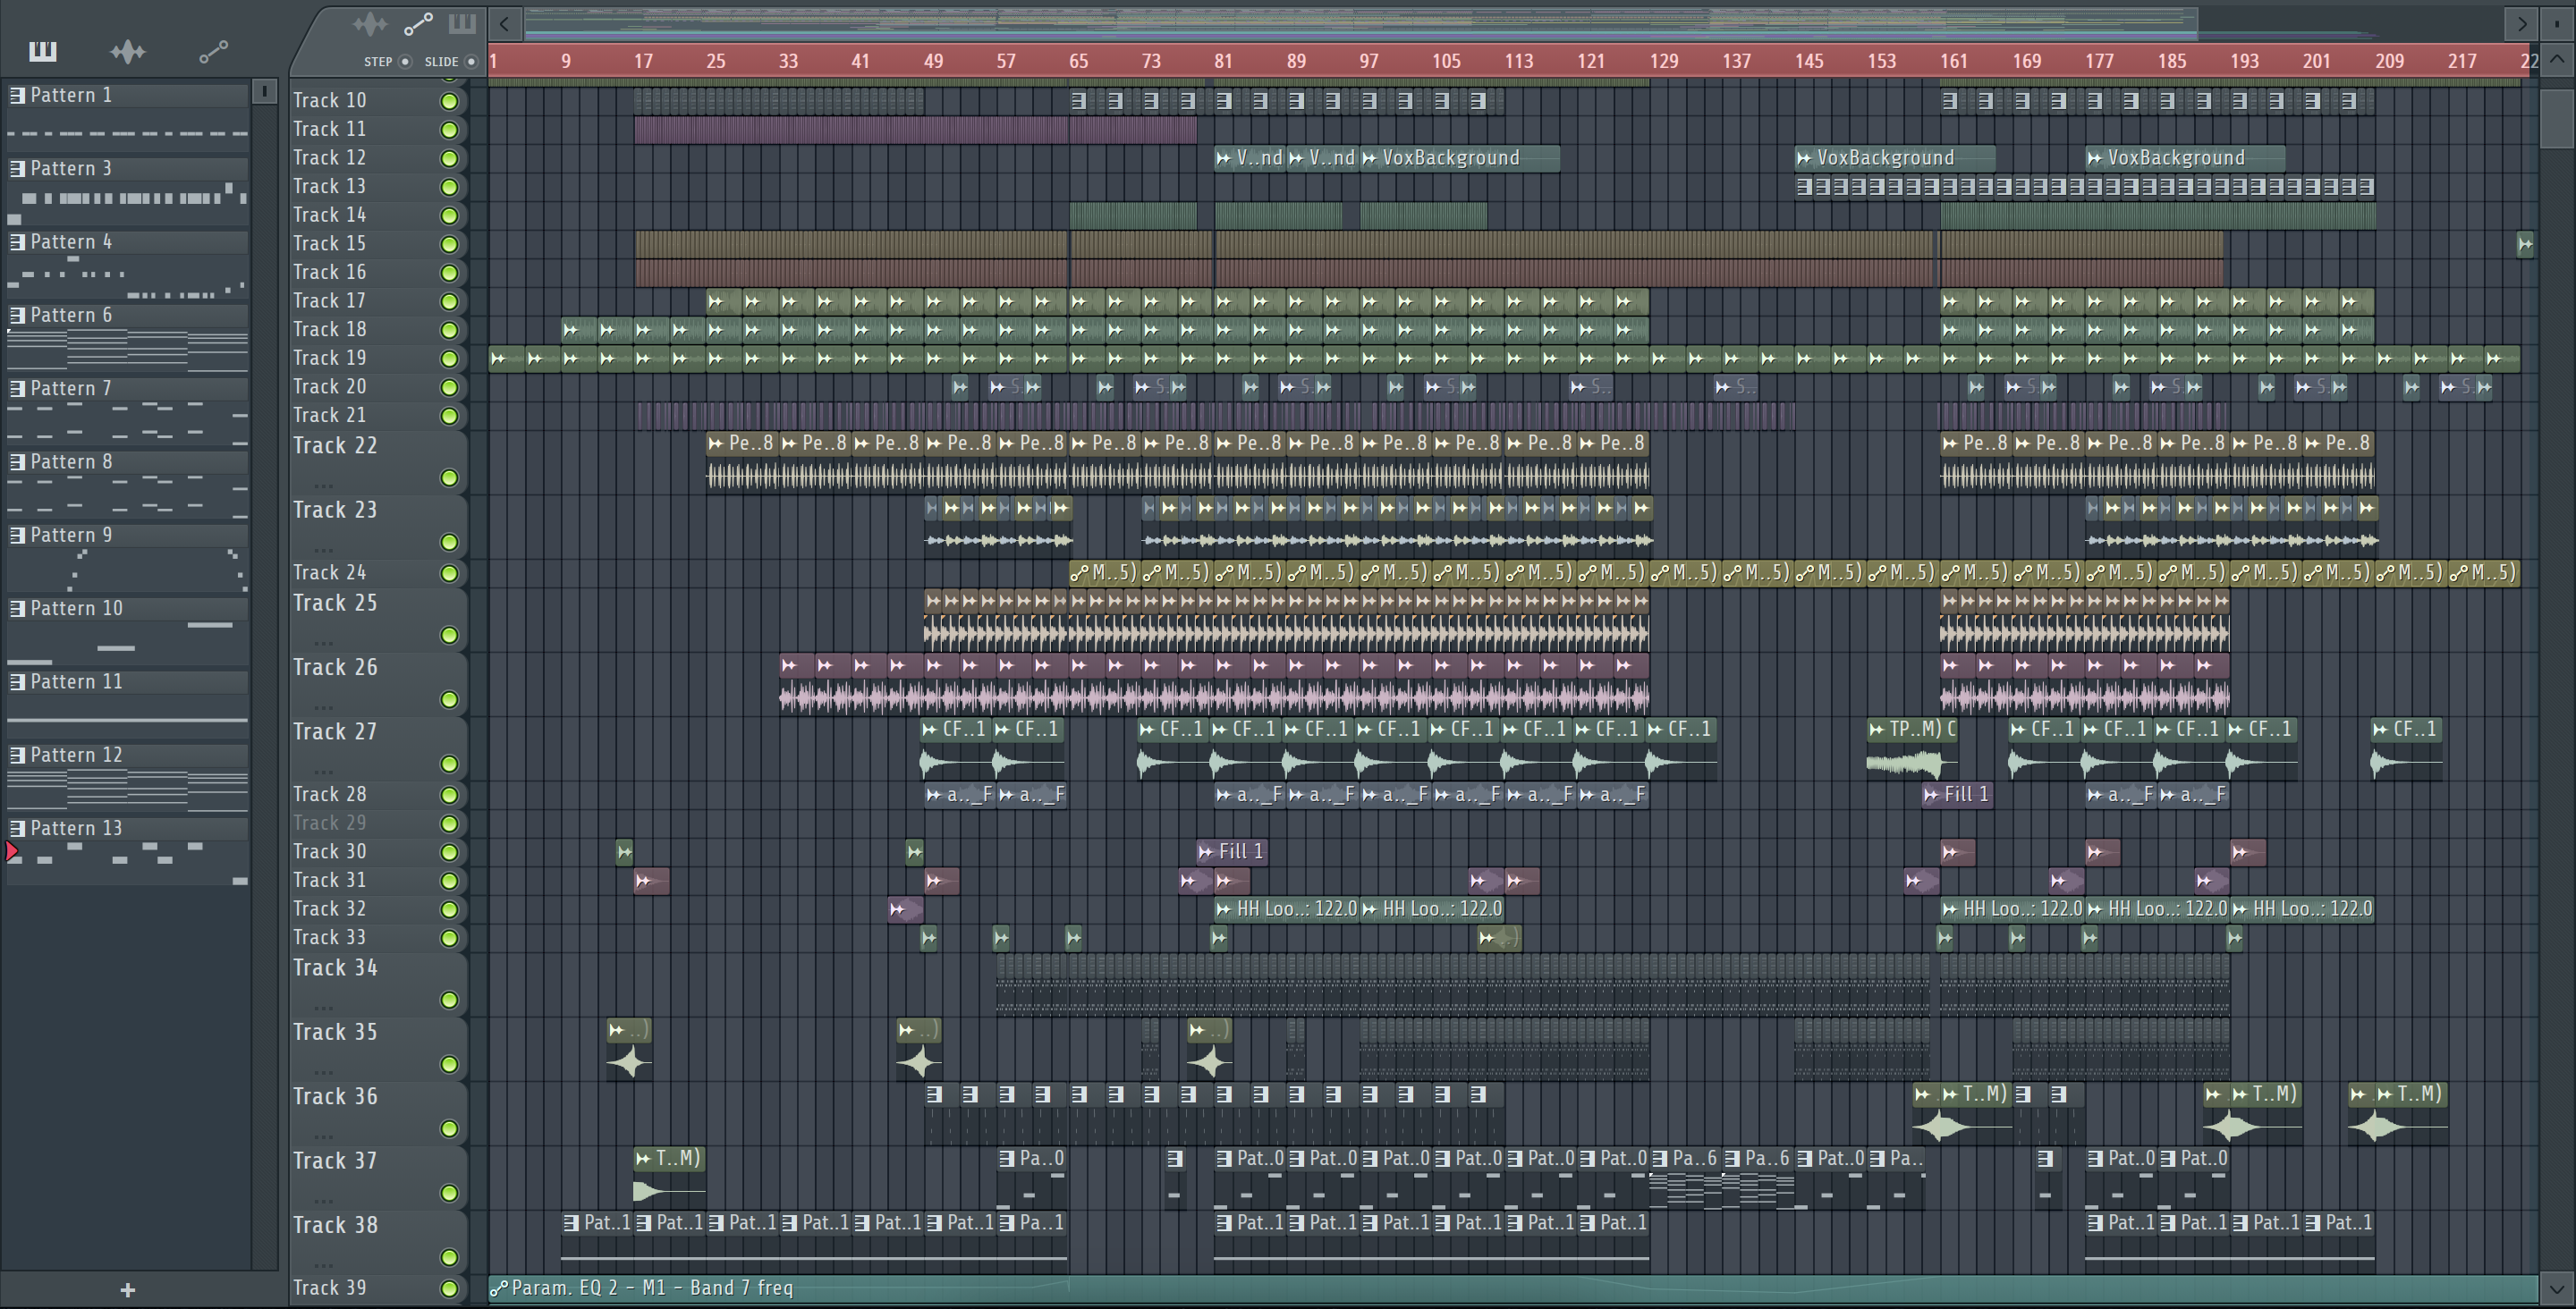Click the playlist horizontal overview scrollbar
The width and height of the screenshot is (2576, 1309).
coord(1360,22)
